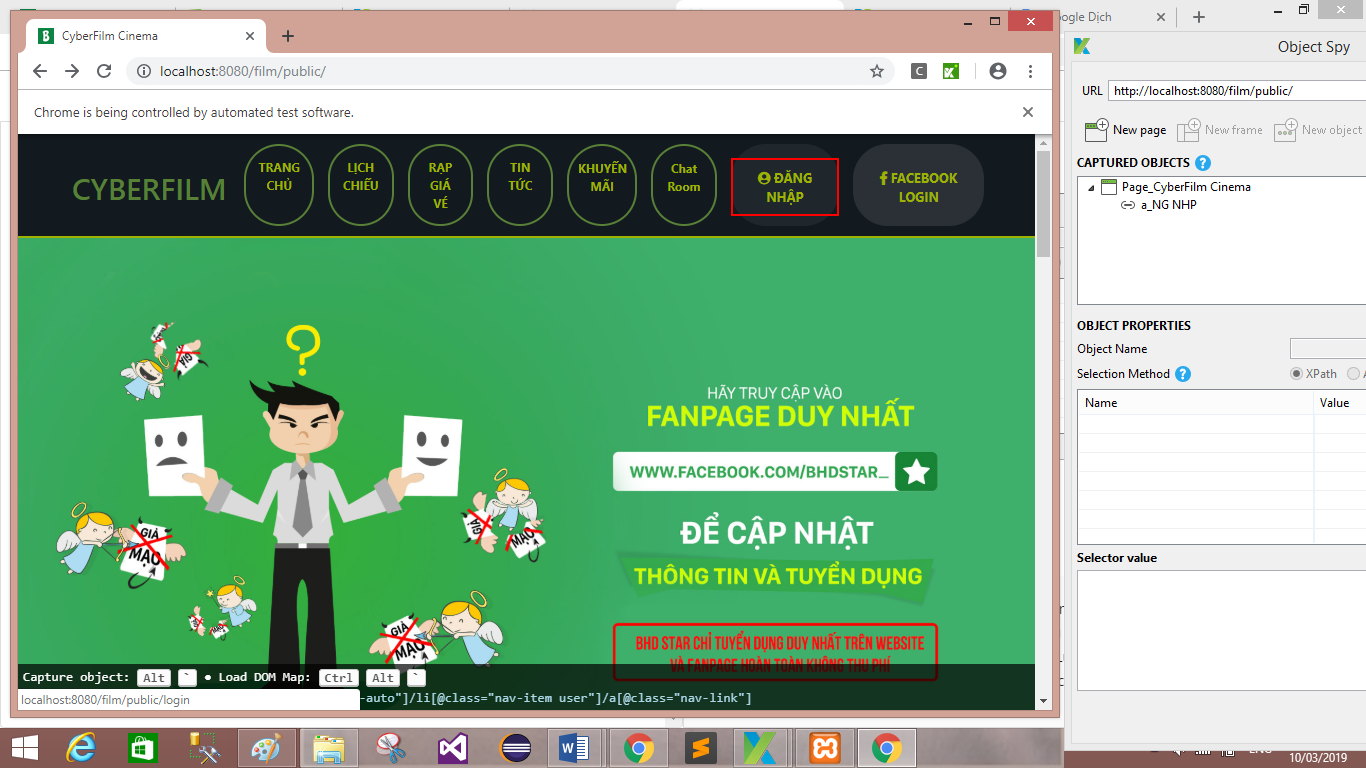Select the XPath radio button

click(x=1297, y=374)
